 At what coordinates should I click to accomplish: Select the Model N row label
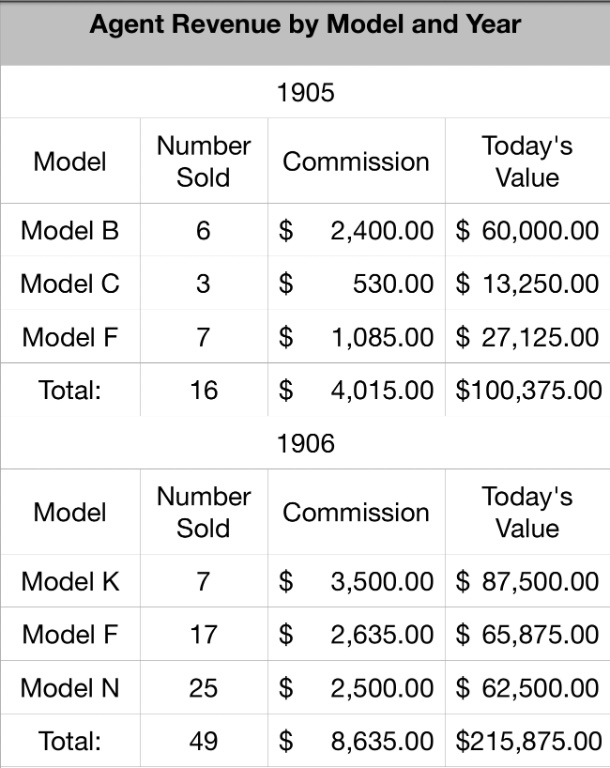[70, 688]
